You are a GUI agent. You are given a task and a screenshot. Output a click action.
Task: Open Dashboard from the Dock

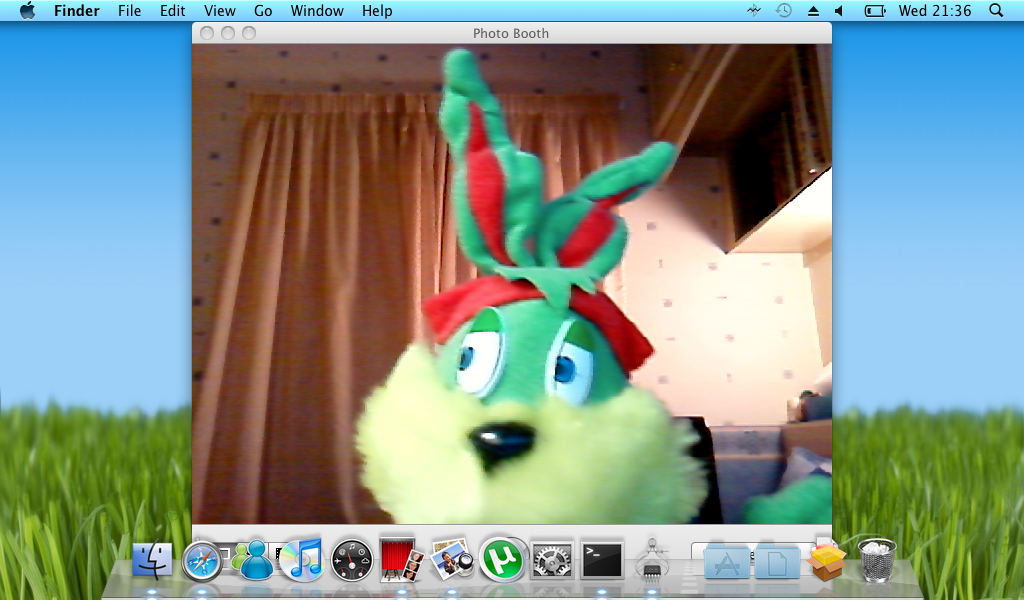[351, 560]
